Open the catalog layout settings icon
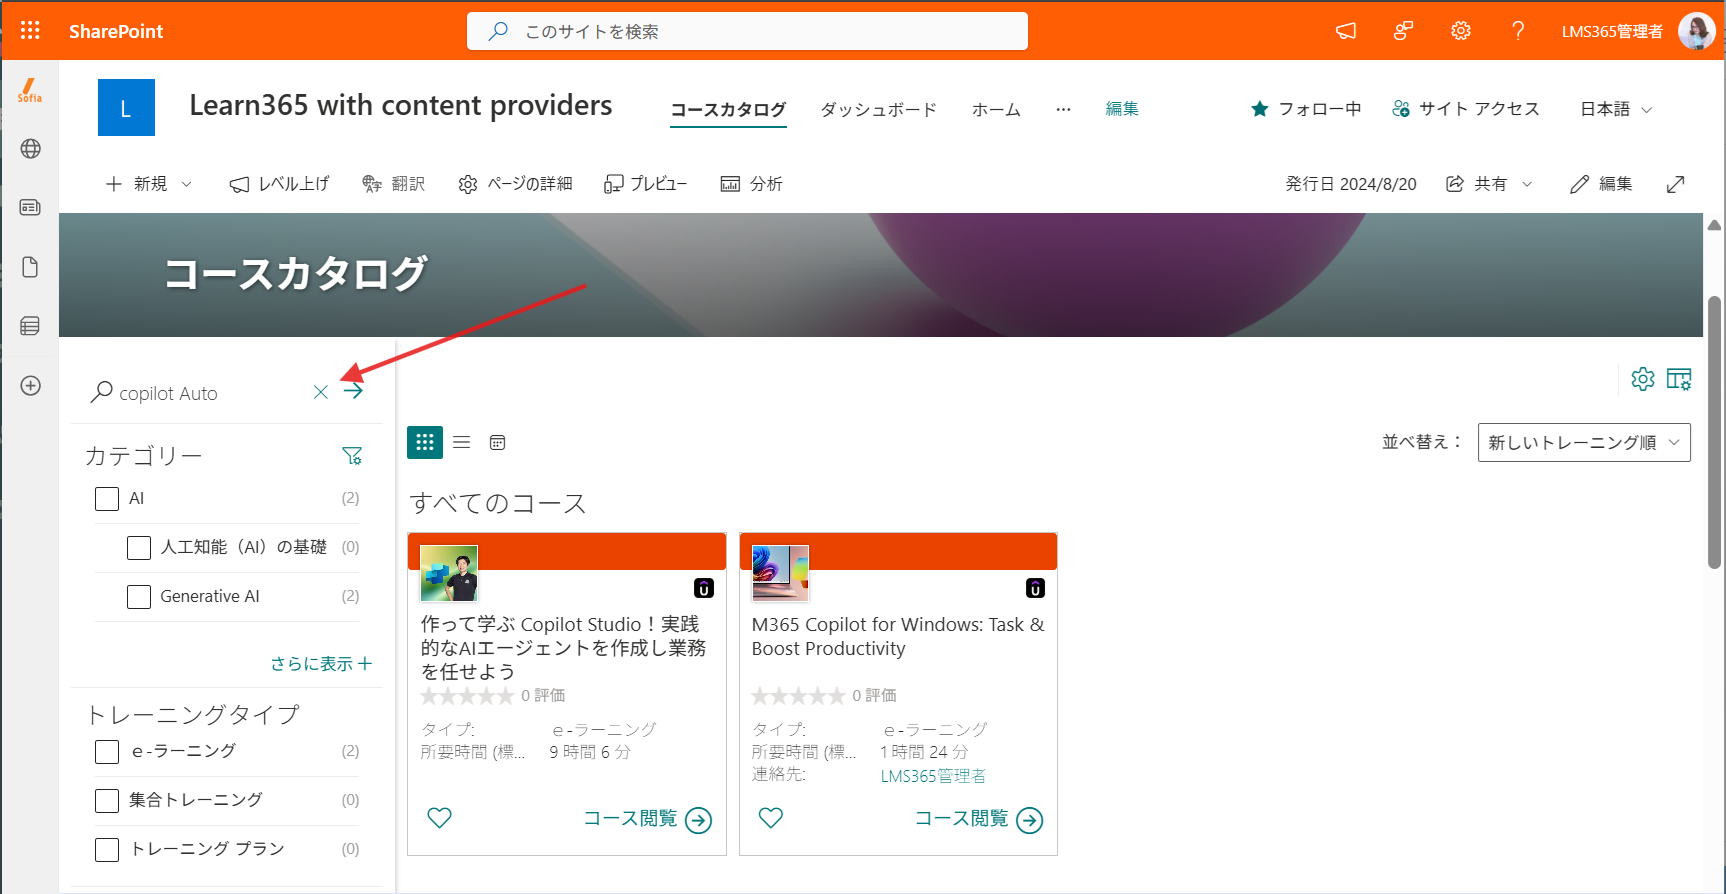Viewport: 1726px width, 894px height. tap(1679, 379)
